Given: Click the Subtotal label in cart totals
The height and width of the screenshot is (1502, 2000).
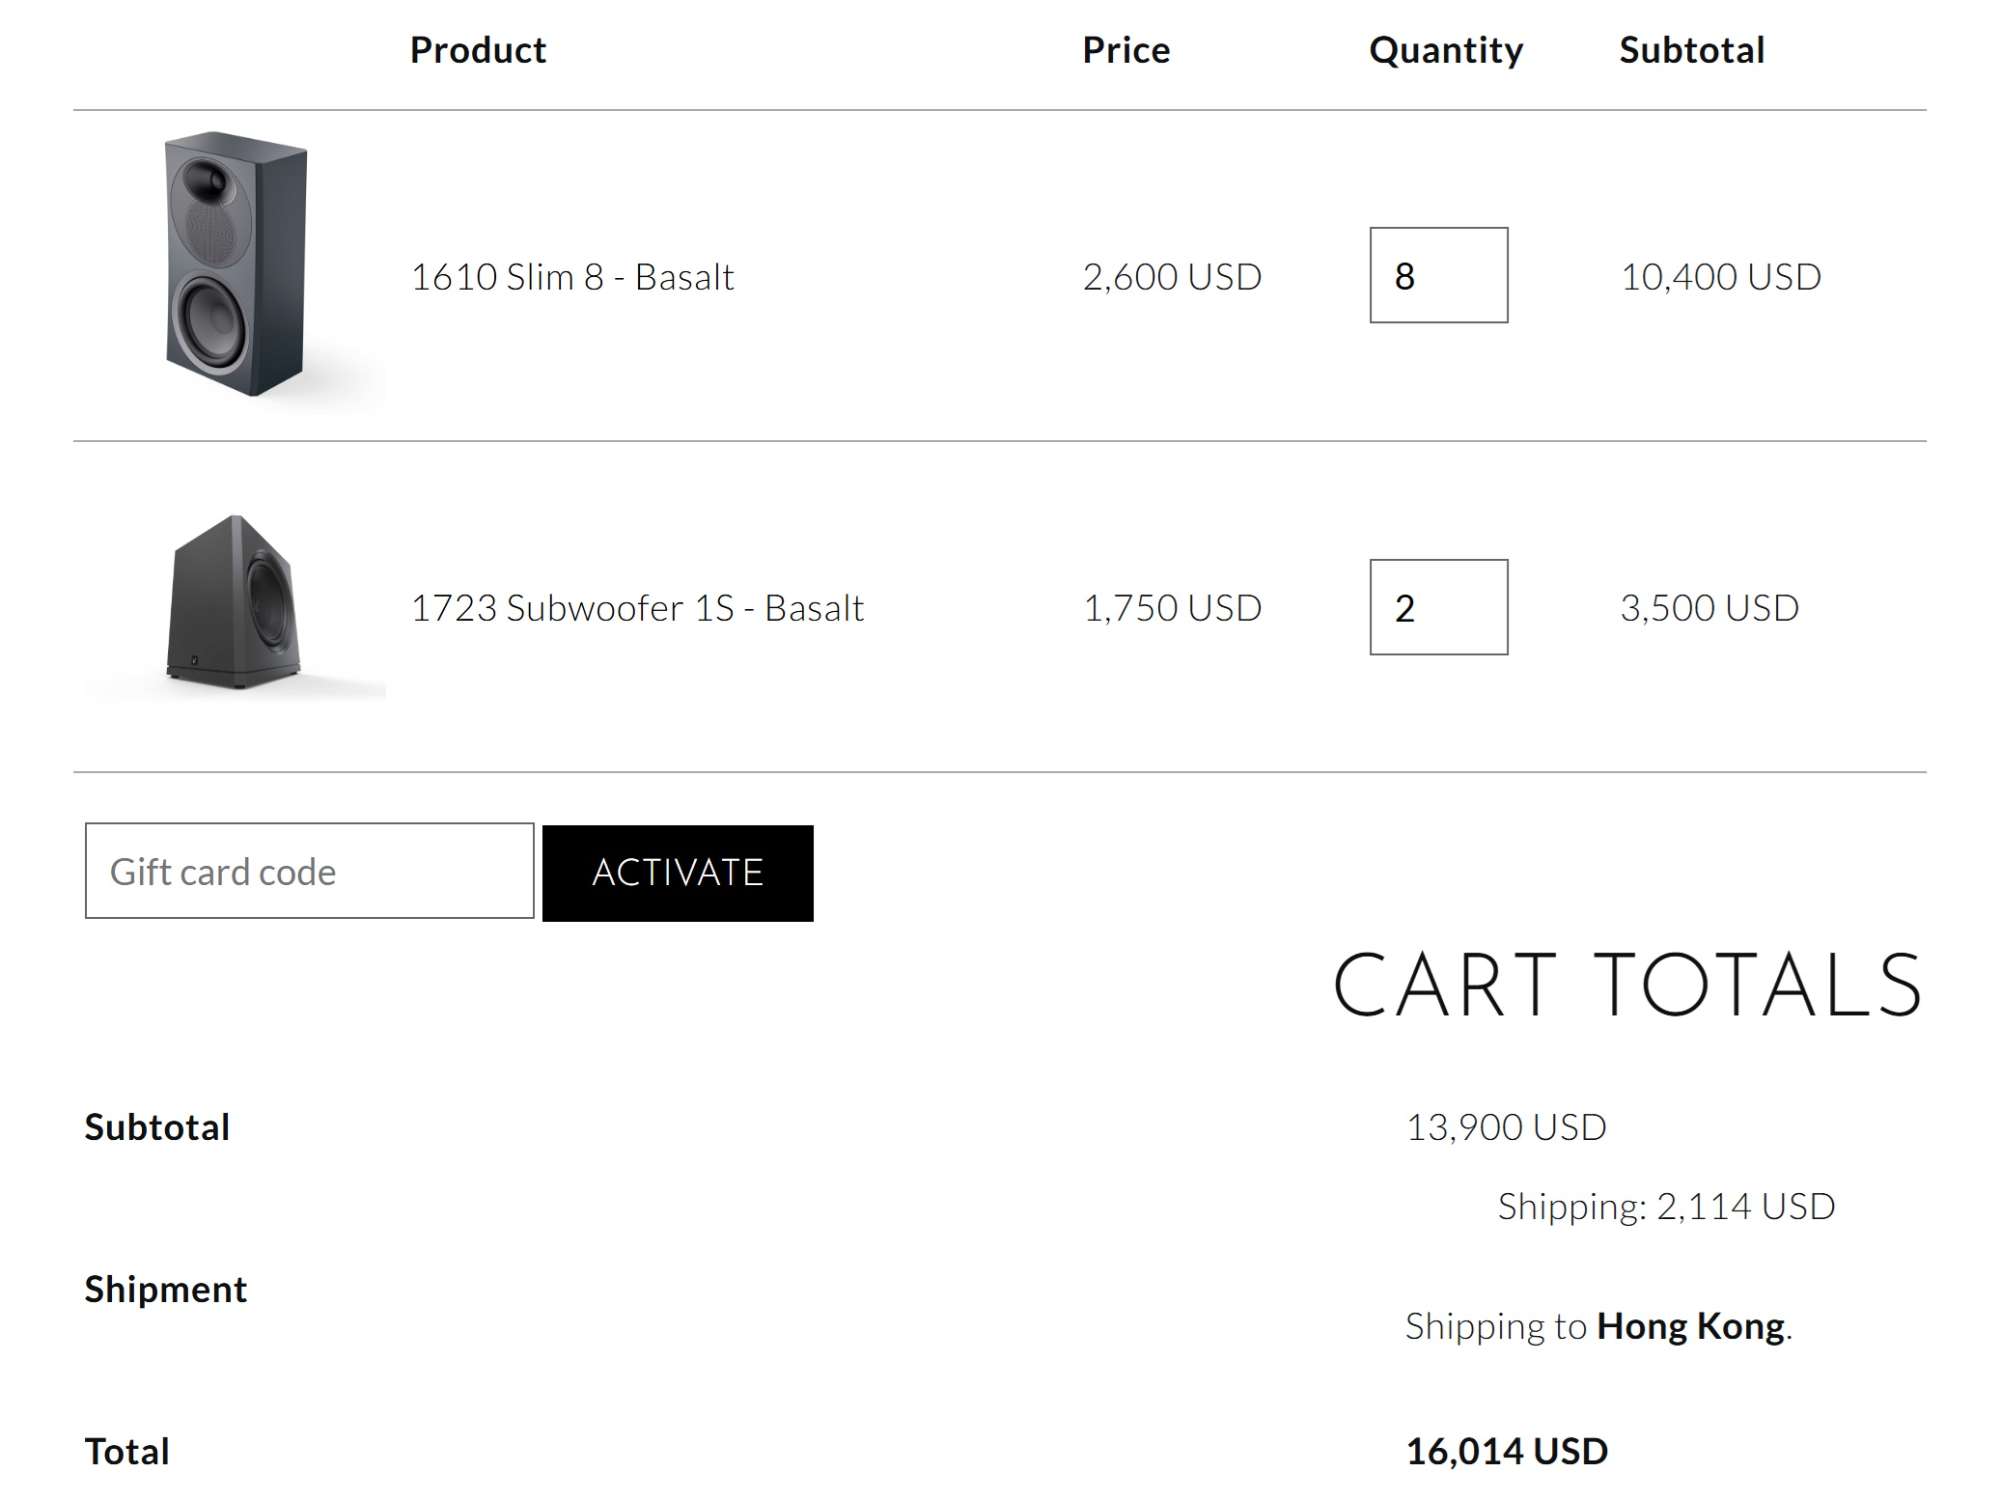Looking at the screenshot, I should [157, 1127].
